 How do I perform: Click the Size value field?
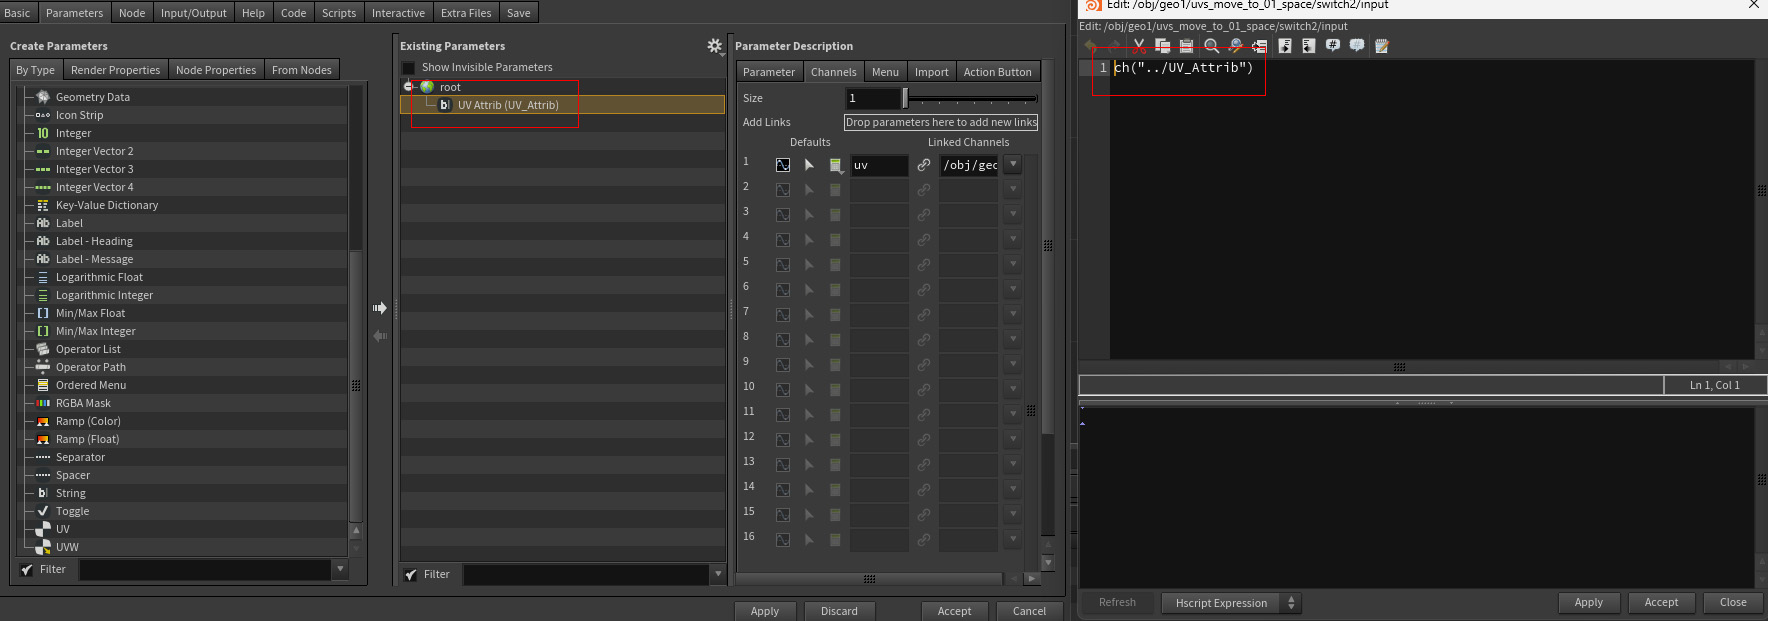tap(872, 98)
